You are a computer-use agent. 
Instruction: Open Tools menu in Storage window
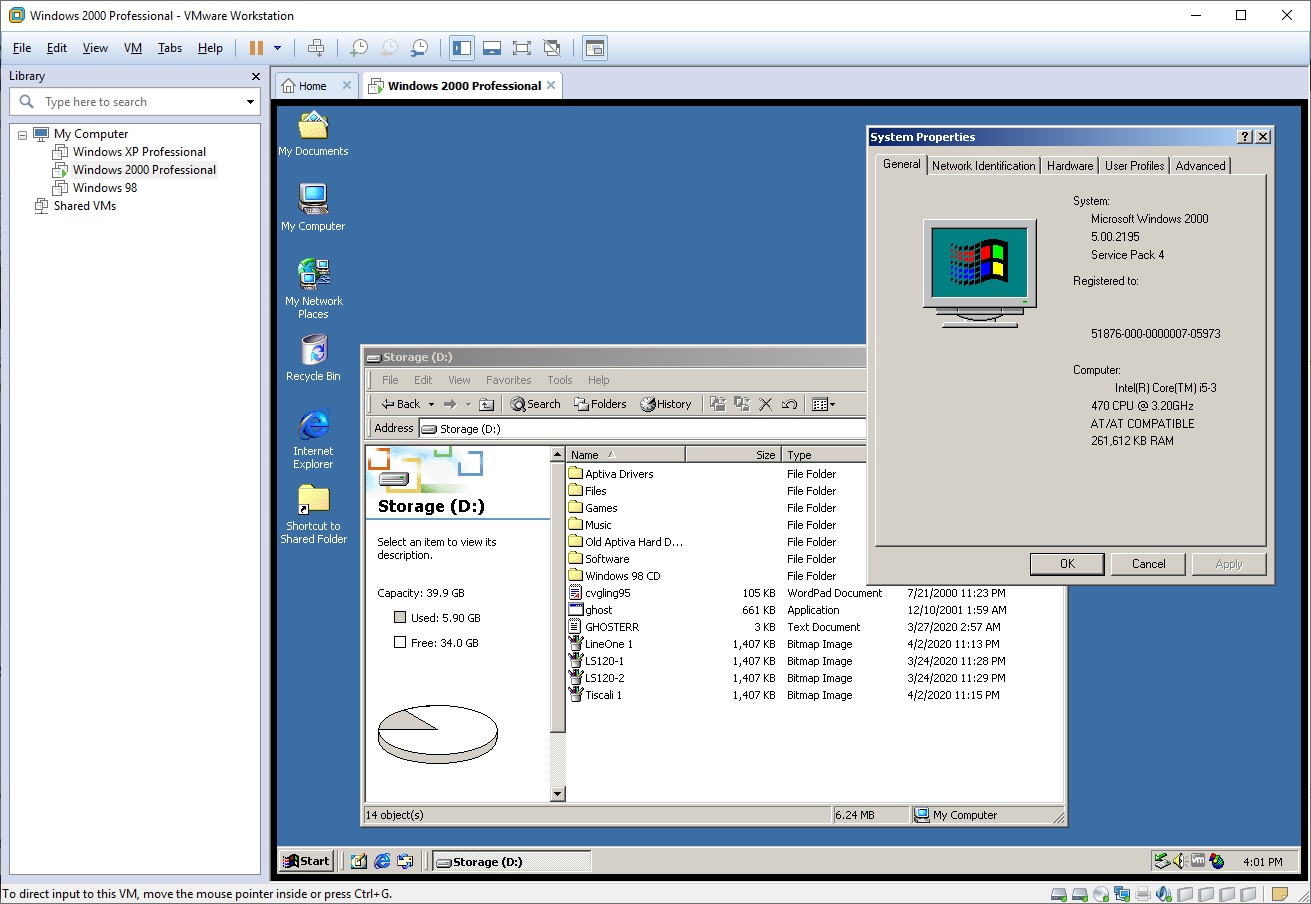pos(560,380)
